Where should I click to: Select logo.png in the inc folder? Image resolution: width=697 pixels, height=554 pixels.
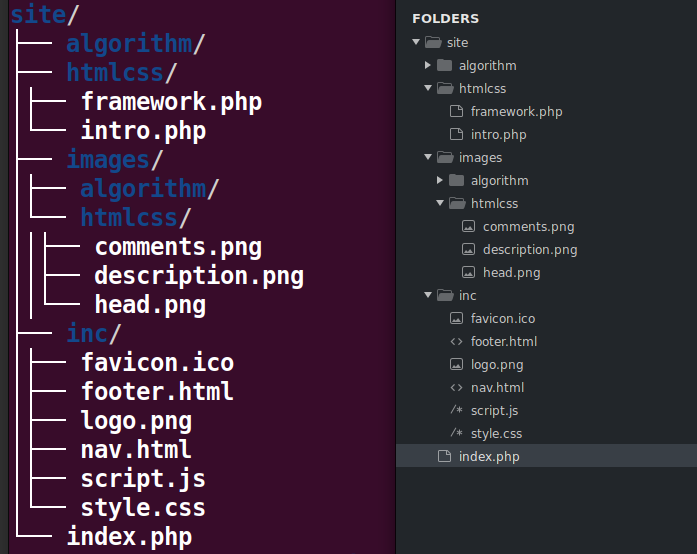tap(497, 365)
